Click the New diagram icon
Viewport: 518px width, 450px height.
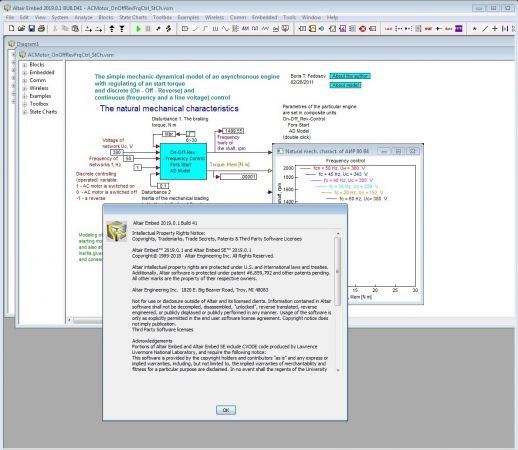(x=11, y=29)
